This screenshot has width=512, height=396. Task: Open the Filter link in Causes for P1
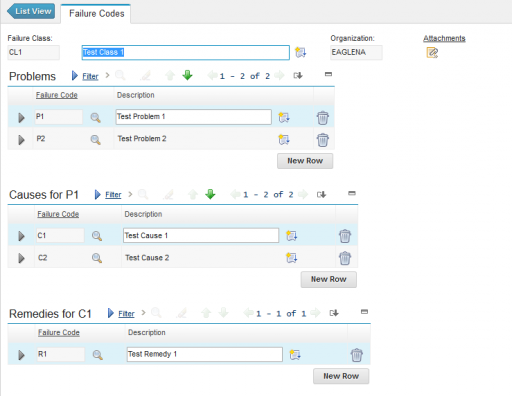[x=113, y=195]
